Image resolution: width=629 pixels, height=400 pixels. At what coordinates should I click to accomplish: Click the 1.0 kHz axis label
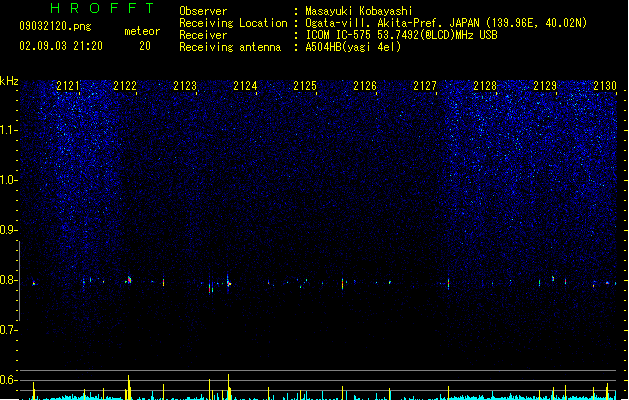click(8, 180)
